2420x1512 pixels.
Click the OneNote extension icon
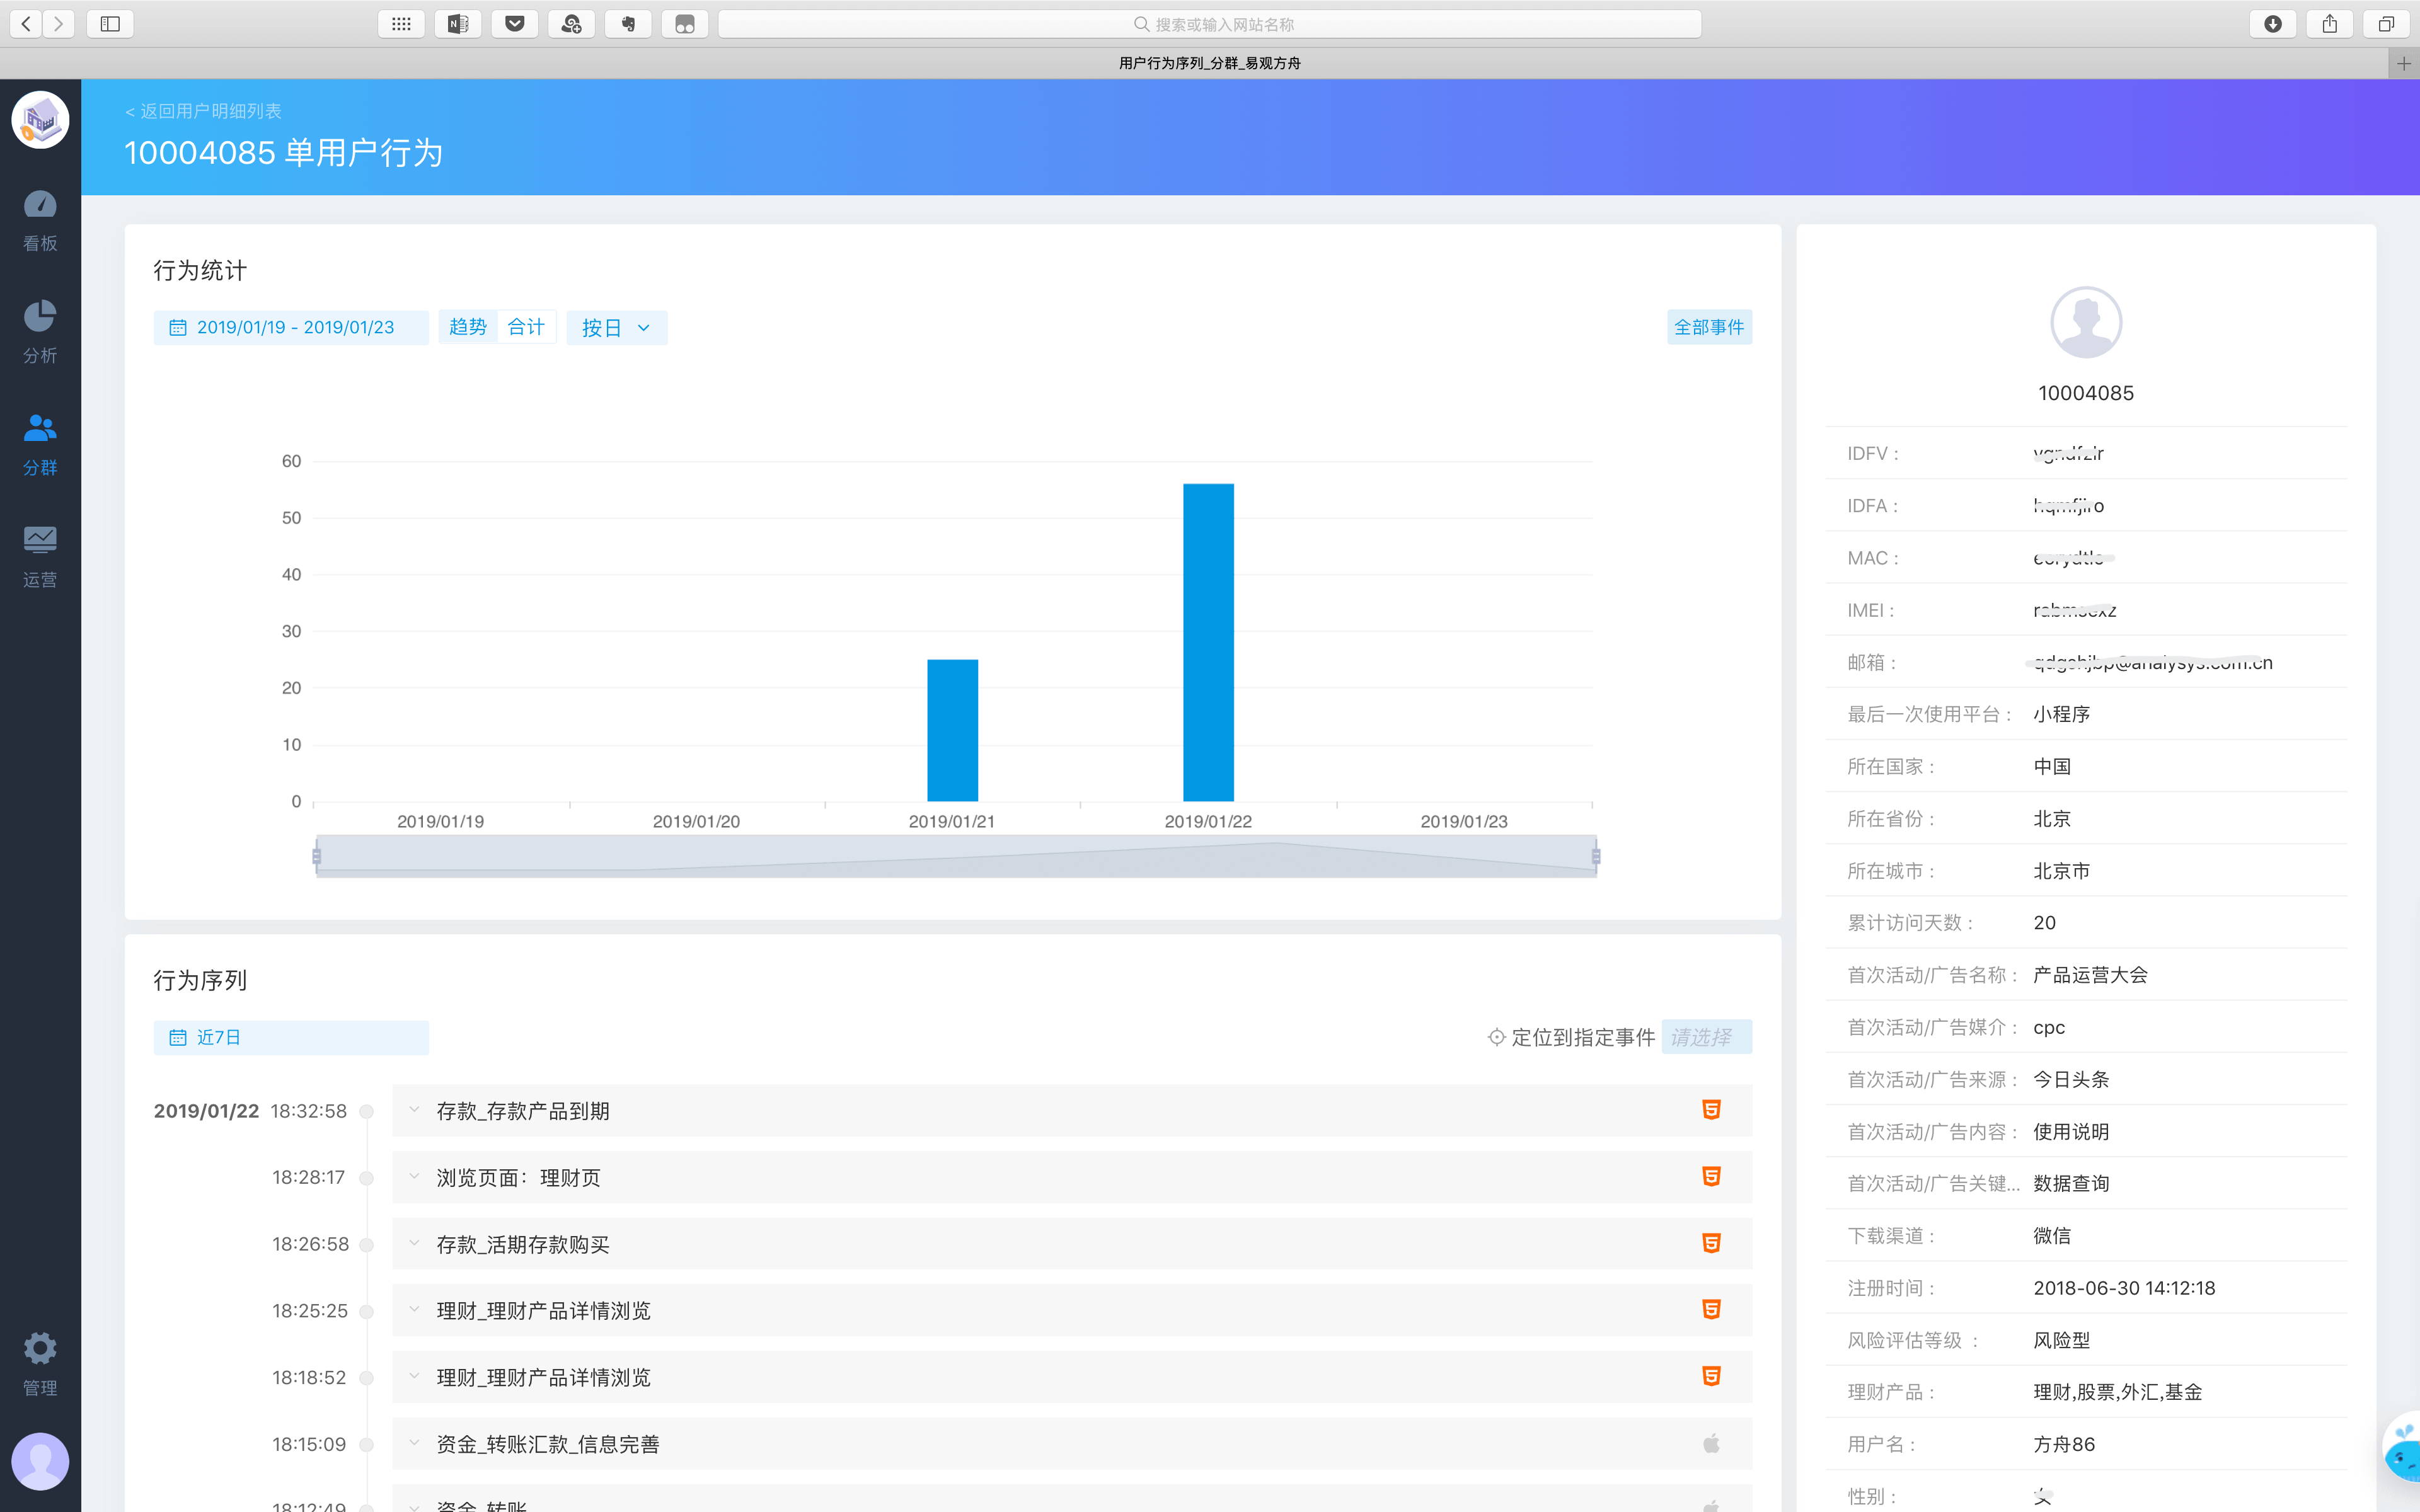pyautogui.click(x=458, y=24)
